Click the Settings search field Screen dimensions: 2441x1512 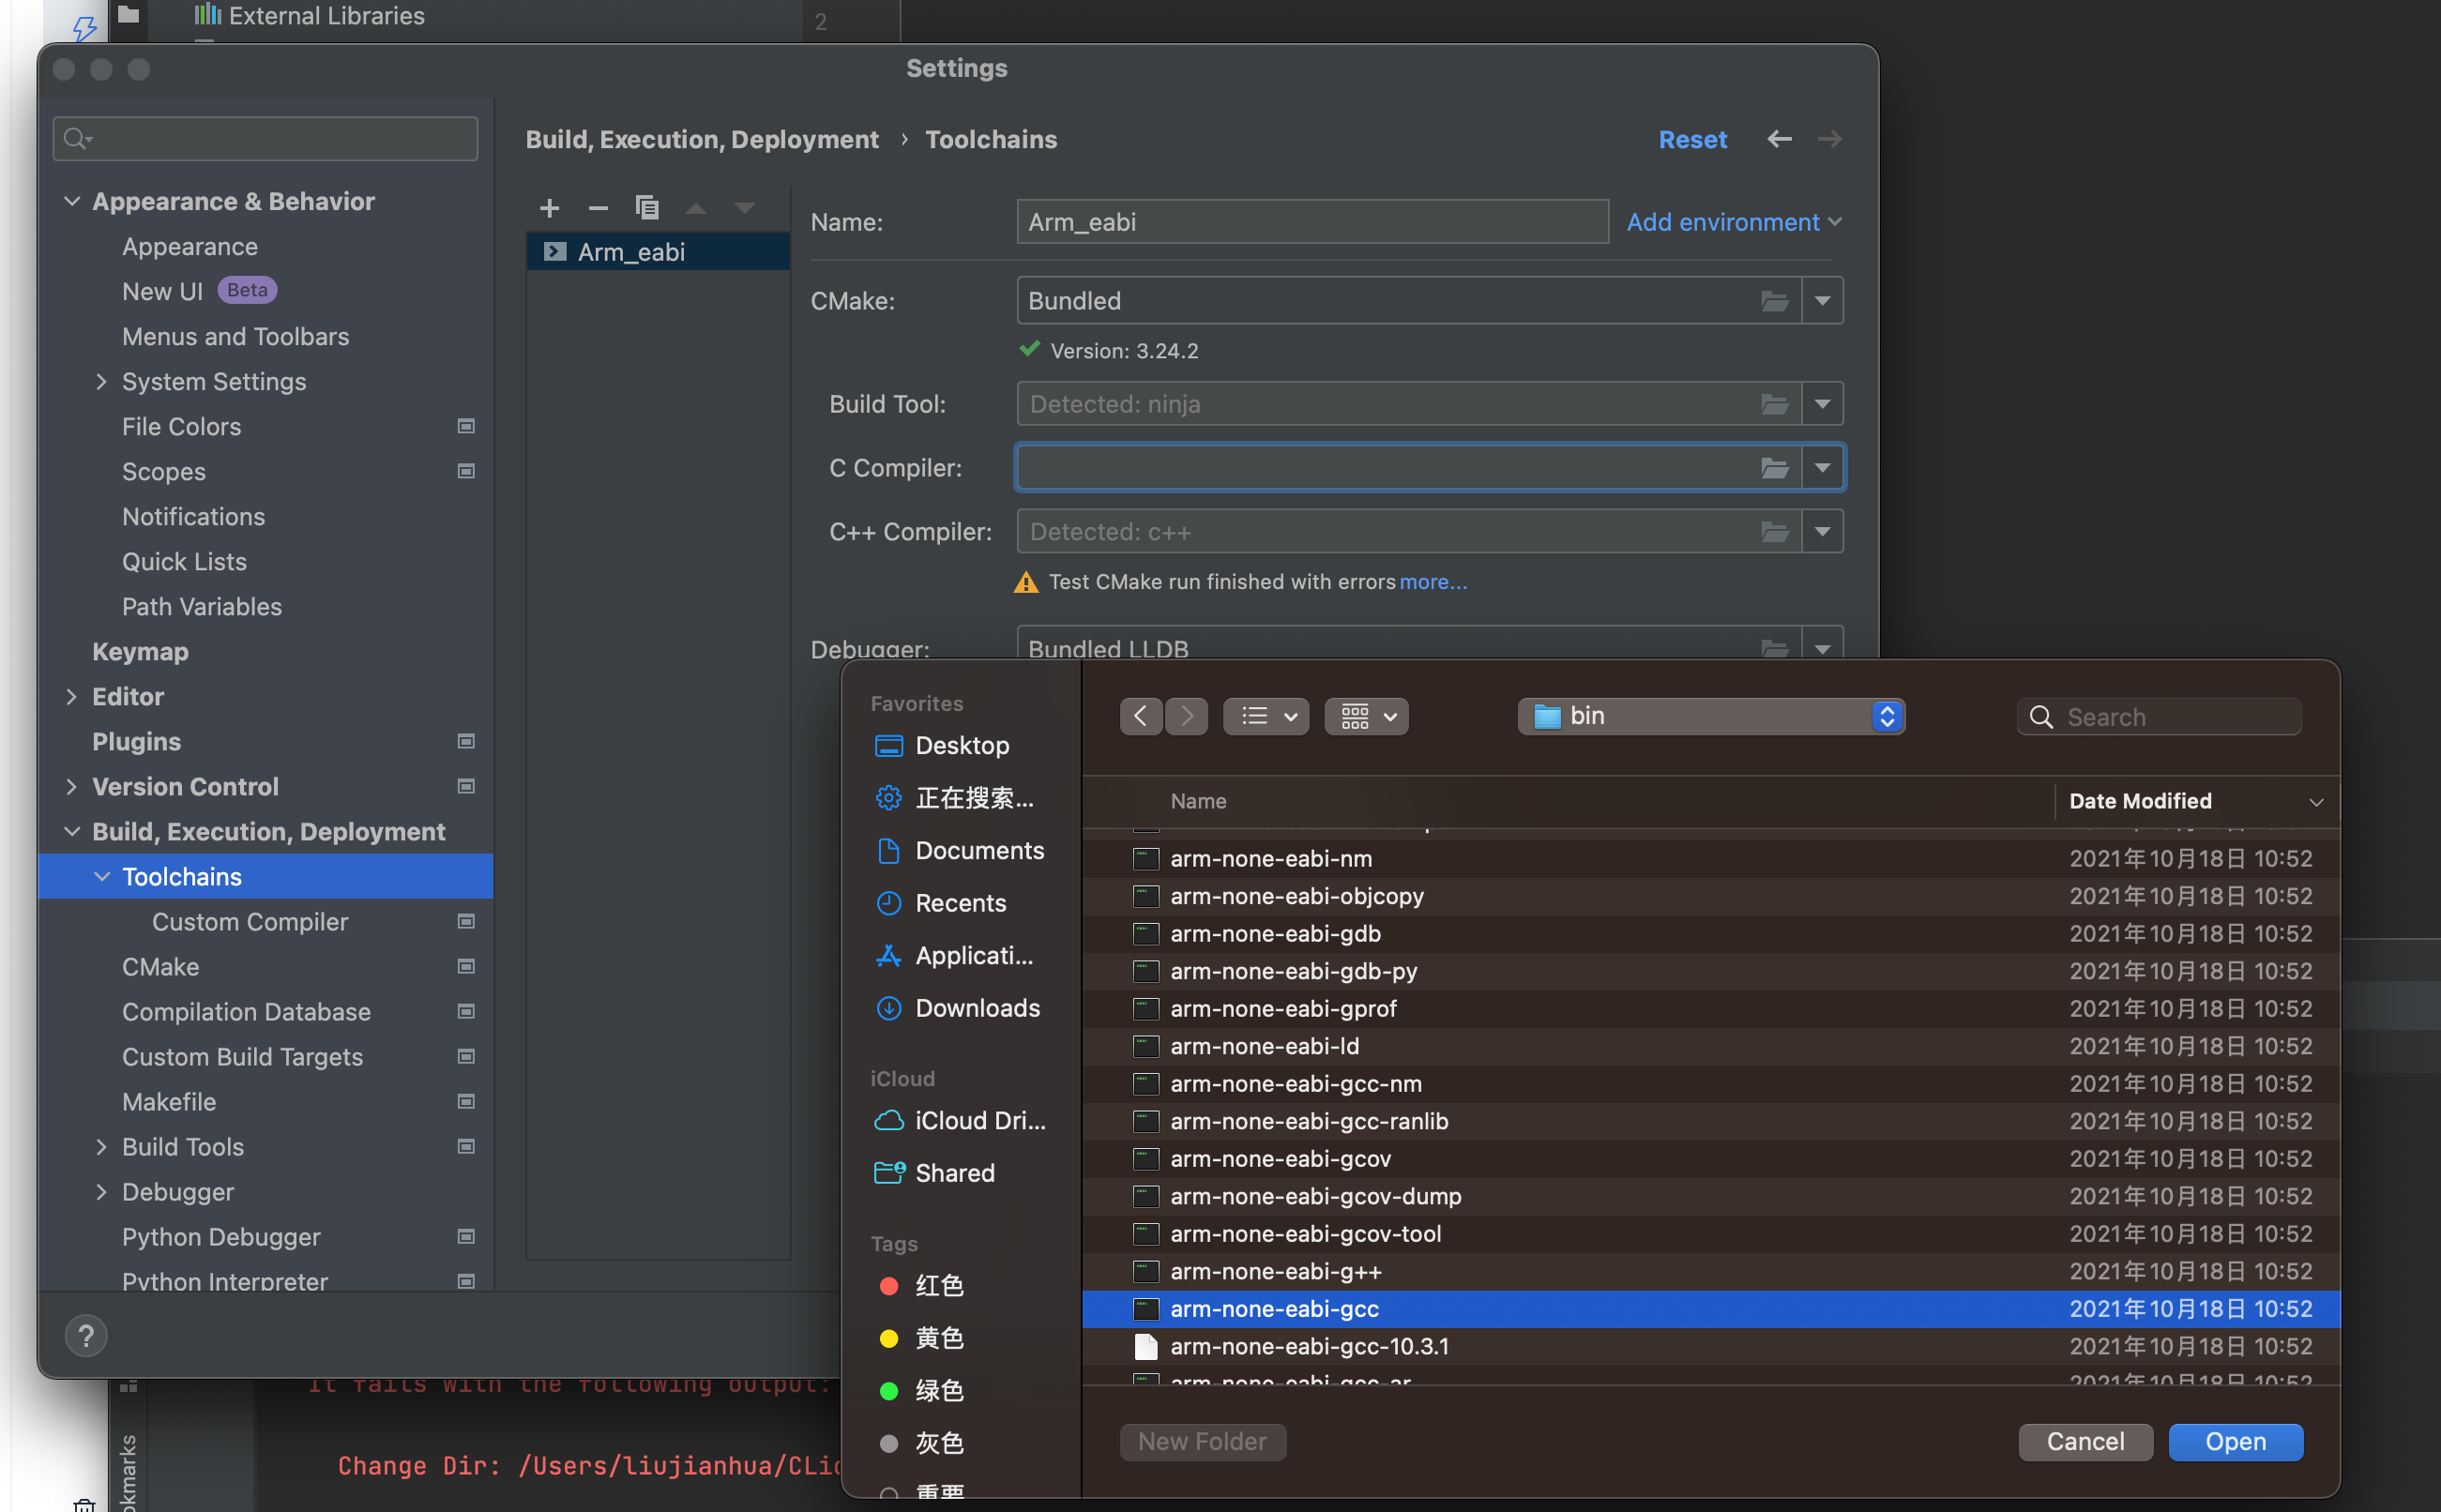265,139
